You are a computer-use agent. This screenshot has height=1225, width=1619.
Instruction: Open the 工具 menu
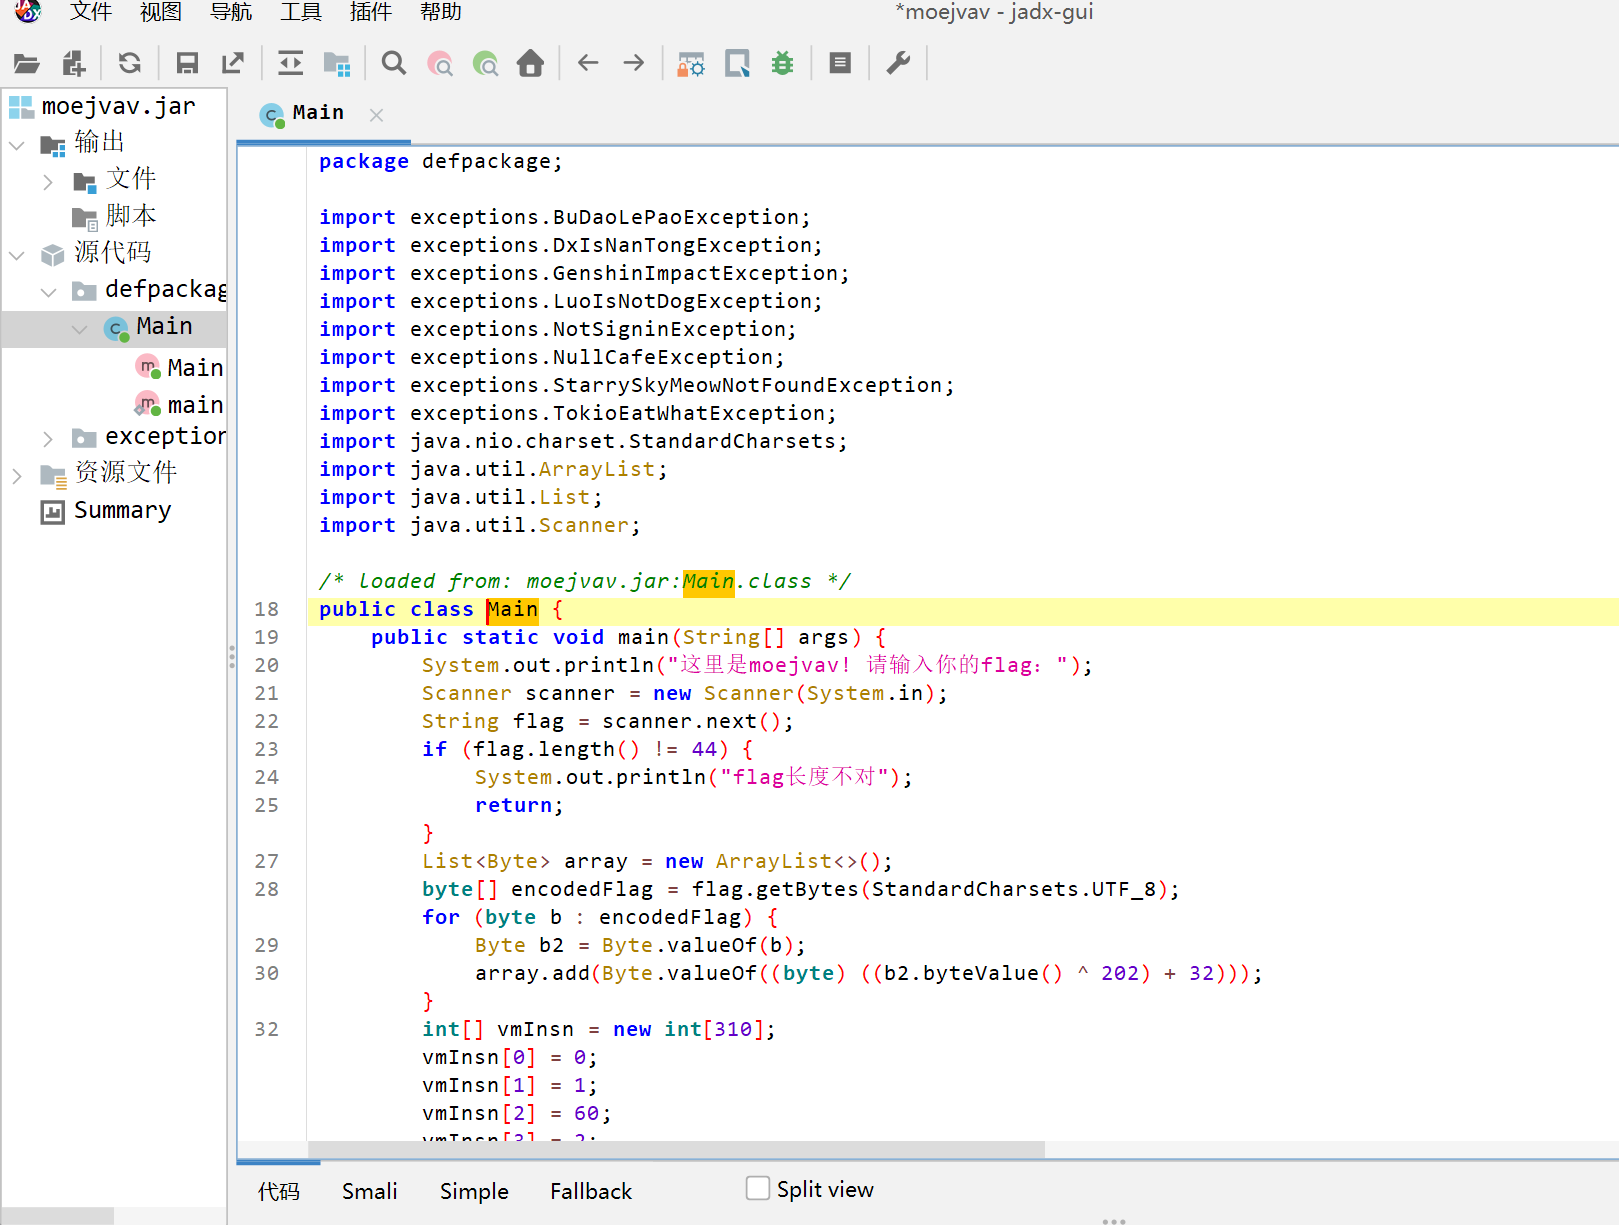(300, 12)
